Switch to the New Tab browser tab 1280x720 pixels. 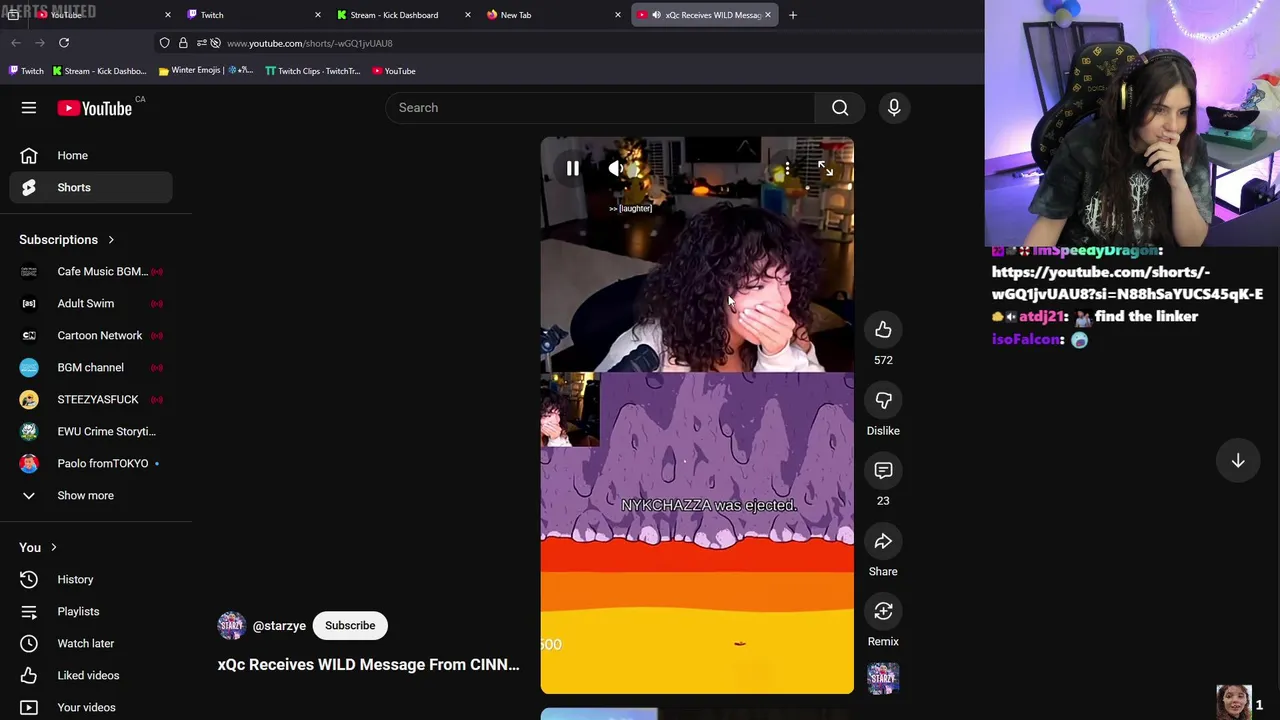coord(554,15)
